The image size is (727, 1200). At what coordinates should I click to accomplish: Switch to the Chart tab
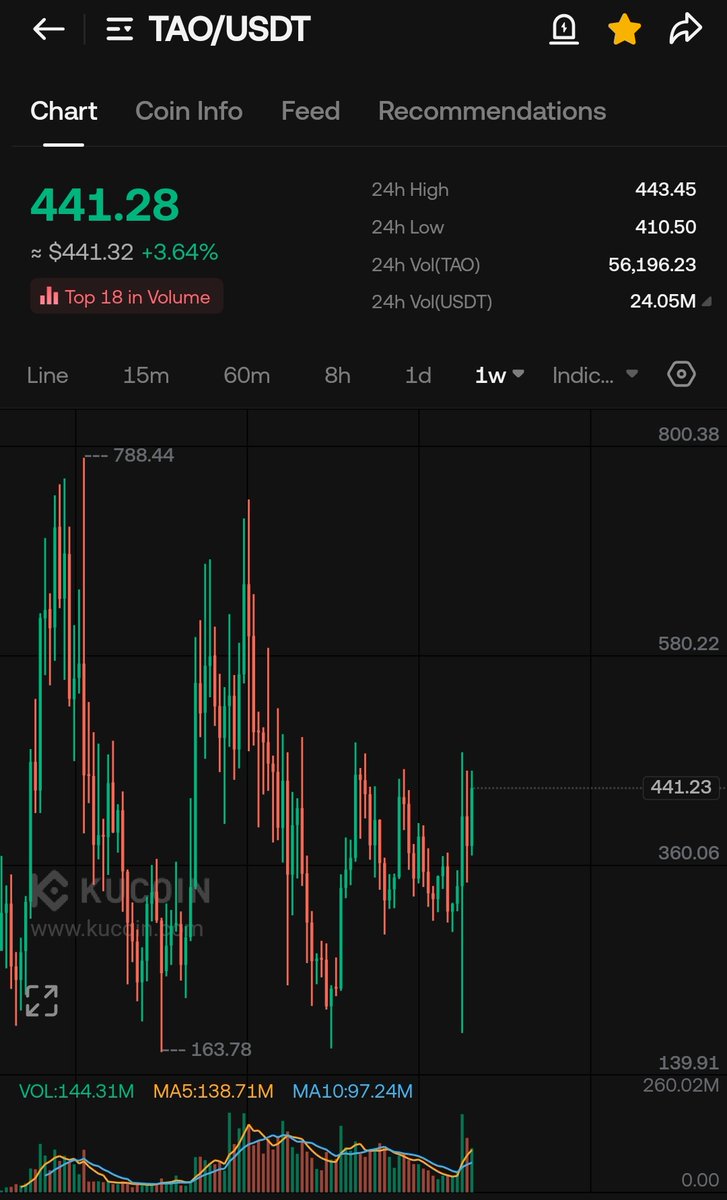(64, 111)
